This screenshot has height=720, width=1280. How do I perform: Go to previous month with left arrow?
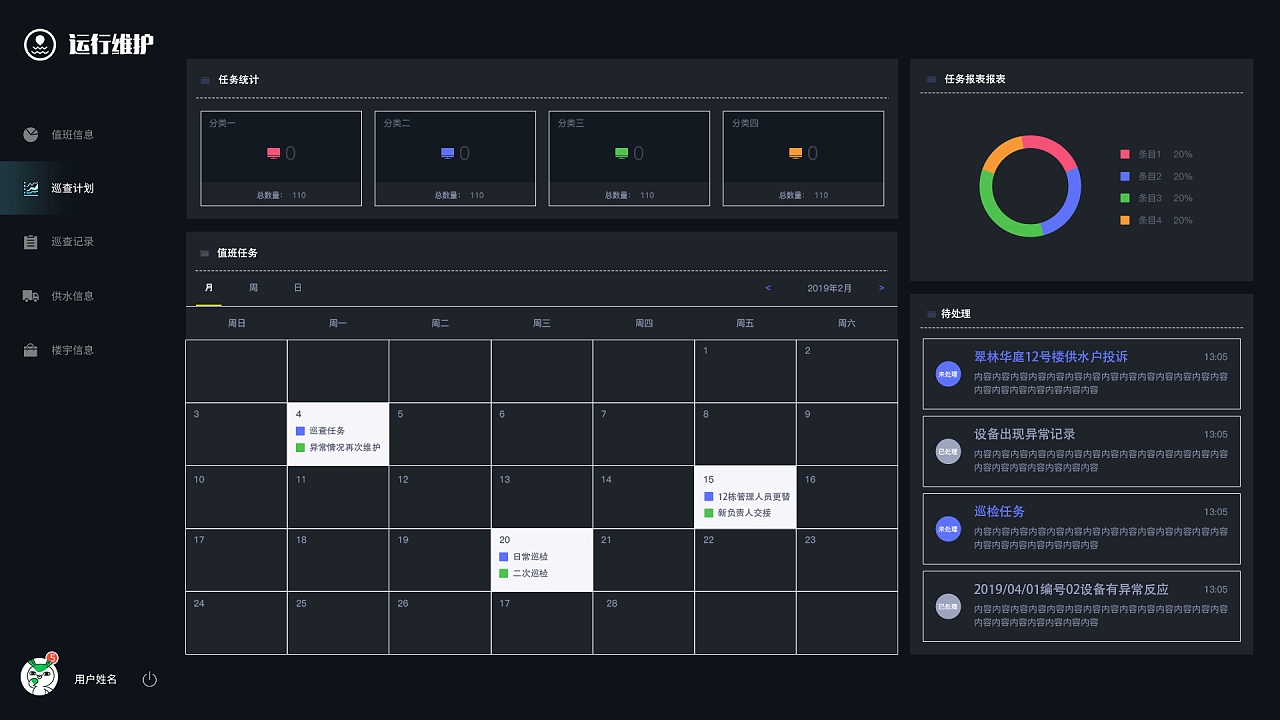768,288
